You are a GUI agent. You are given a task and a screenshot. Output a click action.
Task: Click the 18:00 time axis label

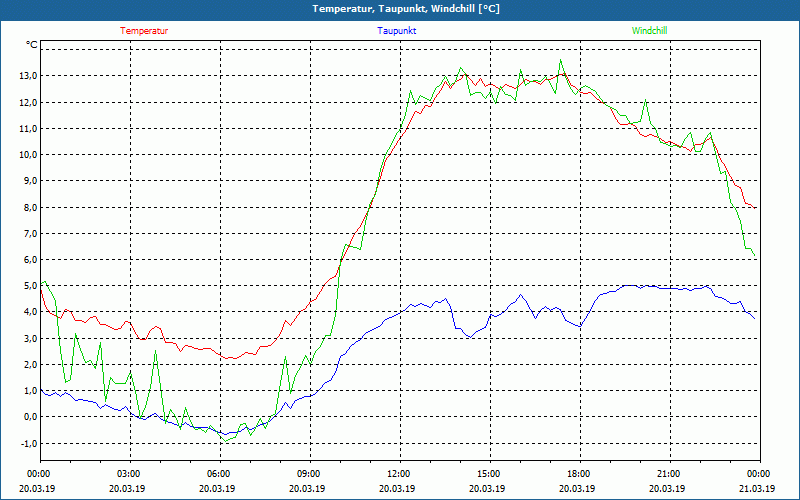tap(580, 474)
